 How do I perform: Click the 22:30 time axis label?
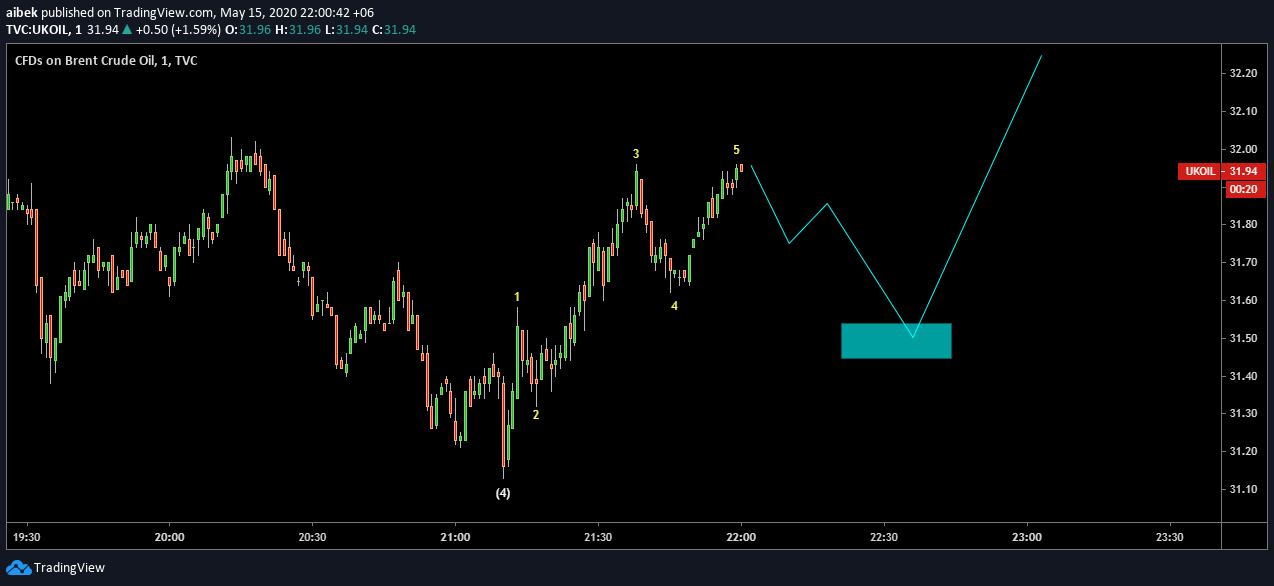884,537
